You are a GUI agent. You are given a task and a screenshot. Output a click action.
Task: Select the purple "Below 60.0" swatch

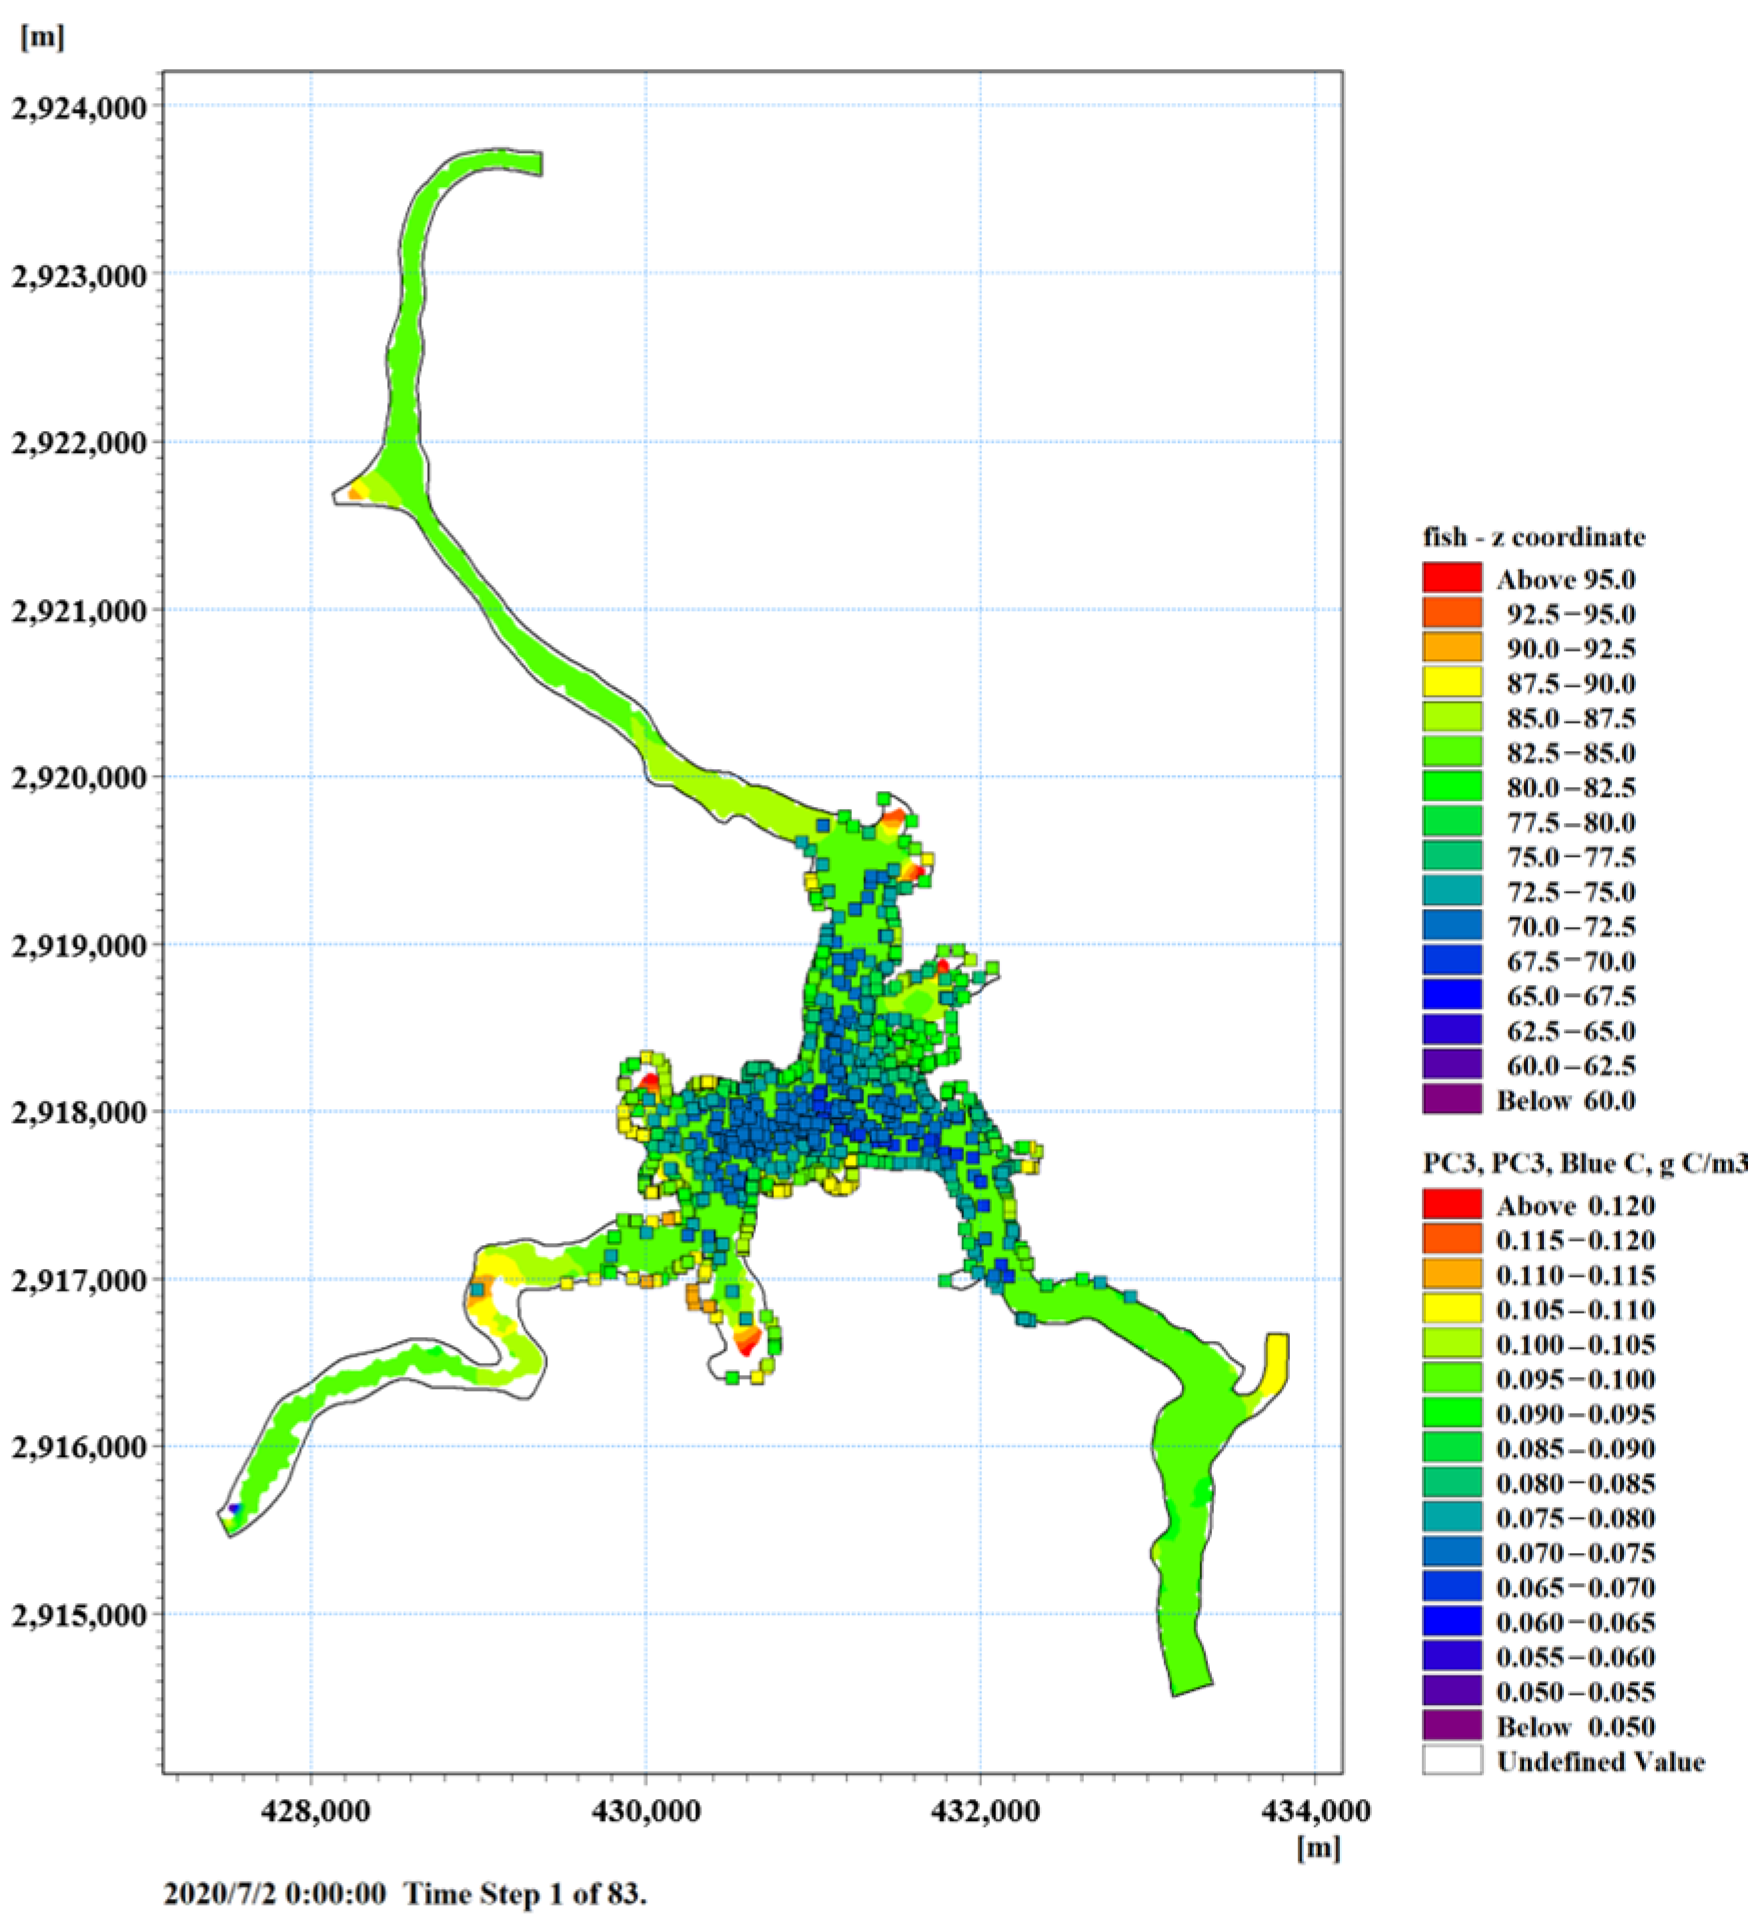(1451, 1099)
